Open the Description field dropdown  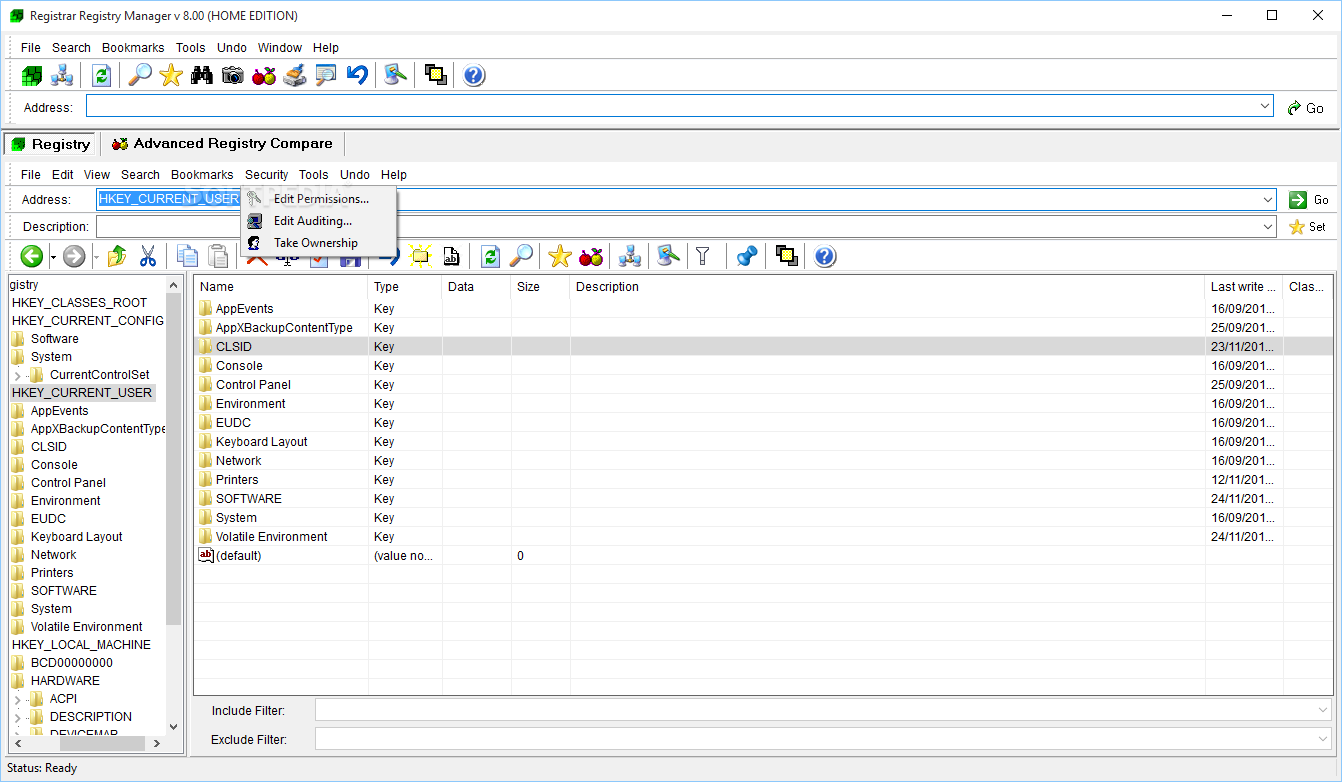point(1268,226)
